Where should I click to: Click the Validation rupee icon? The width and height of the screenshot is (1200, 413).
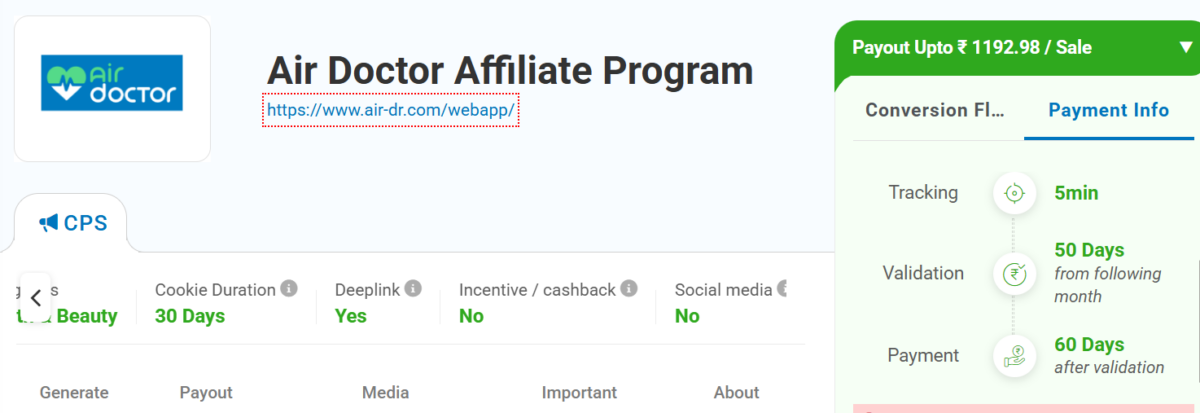point(1013,273)
